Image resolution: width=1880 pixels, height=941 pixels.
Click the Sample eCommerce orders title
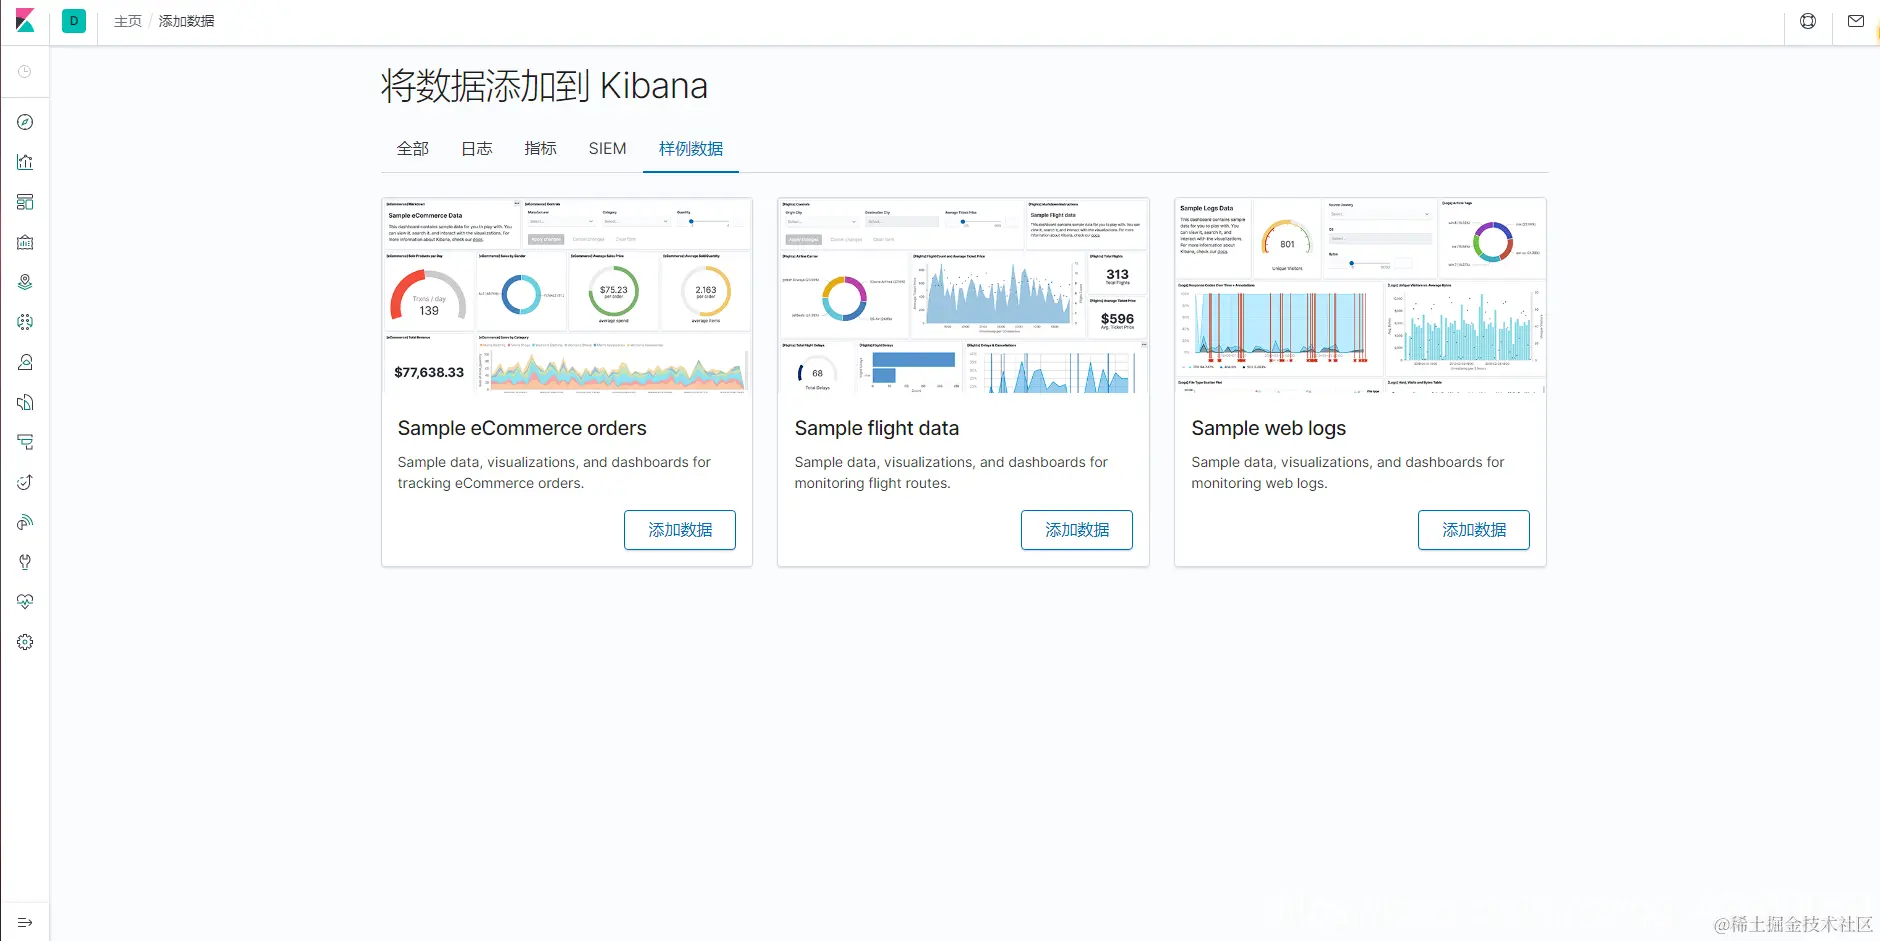click(x=522, y=428)
